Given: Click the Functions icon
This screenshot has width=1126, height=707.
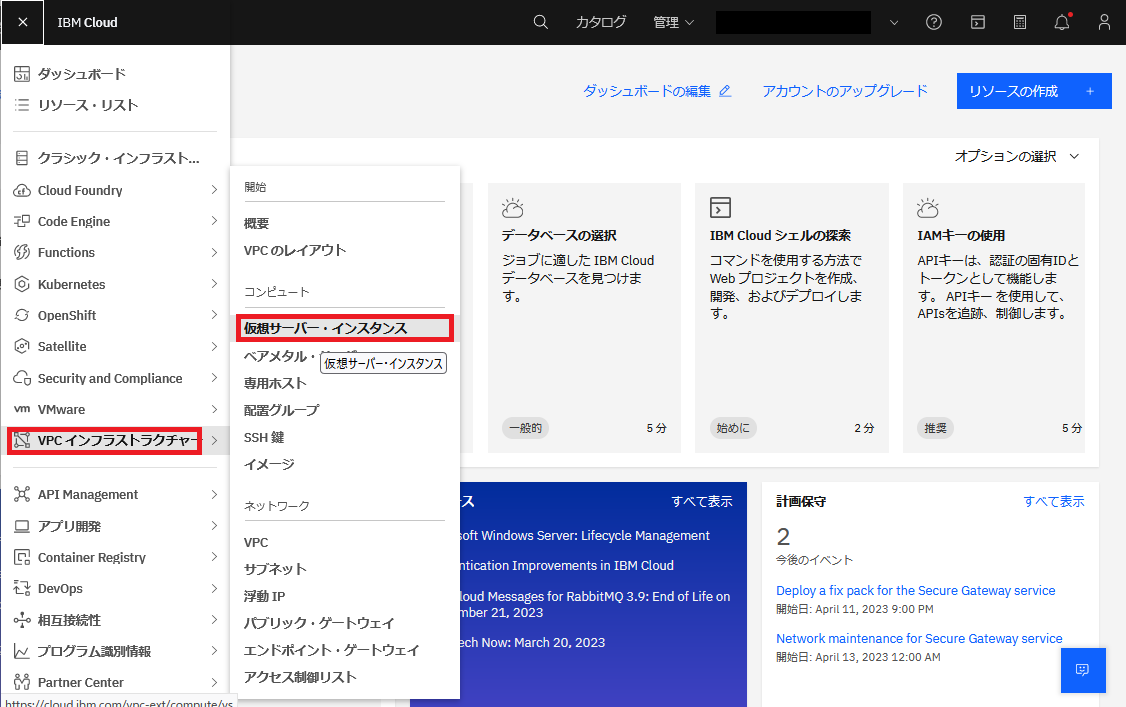Looking at the screenshot, I should 22,252.
